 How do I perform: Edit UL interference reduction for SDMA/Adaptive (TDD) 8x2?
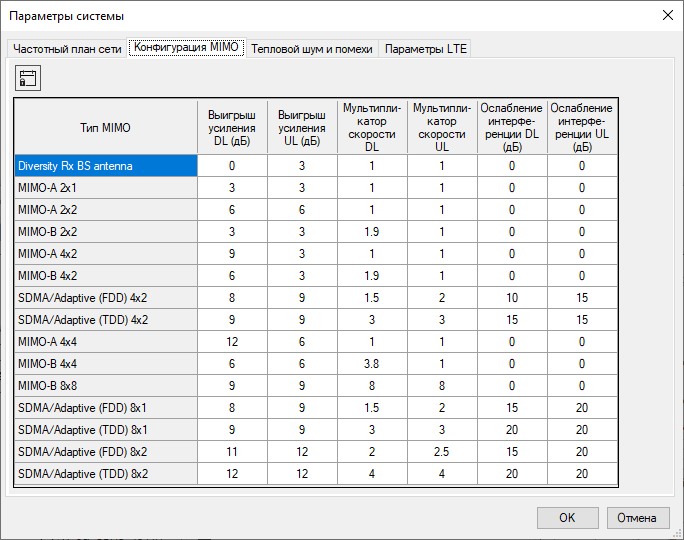tap(581, 474)
